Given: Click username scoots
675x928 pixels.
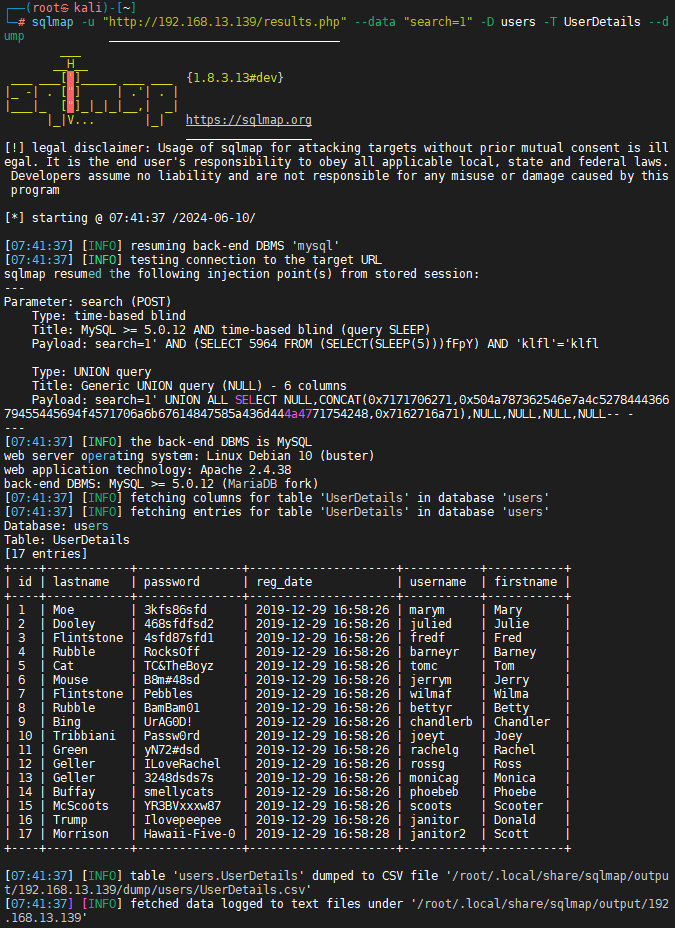Looking at the screenshot, I should pyautogui.click(x=431, y=806).
